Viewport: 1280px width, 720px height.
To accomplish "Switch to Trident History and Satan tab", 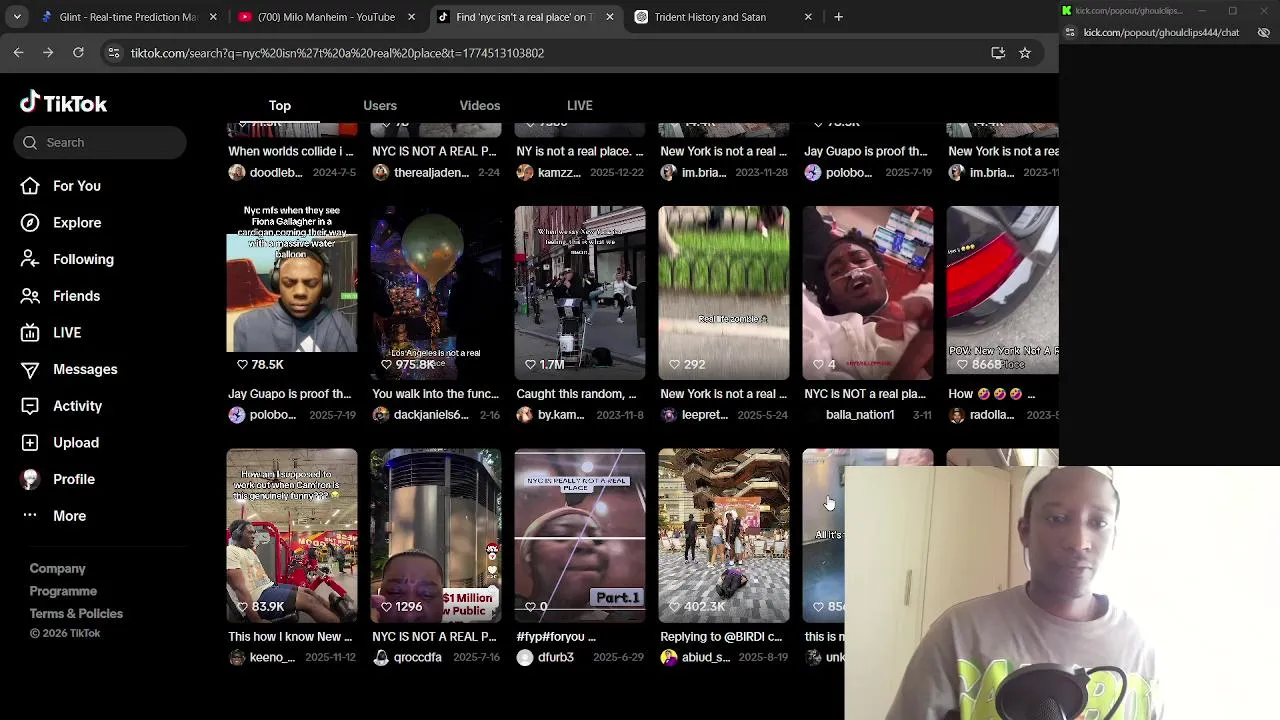I will point(724,17).
